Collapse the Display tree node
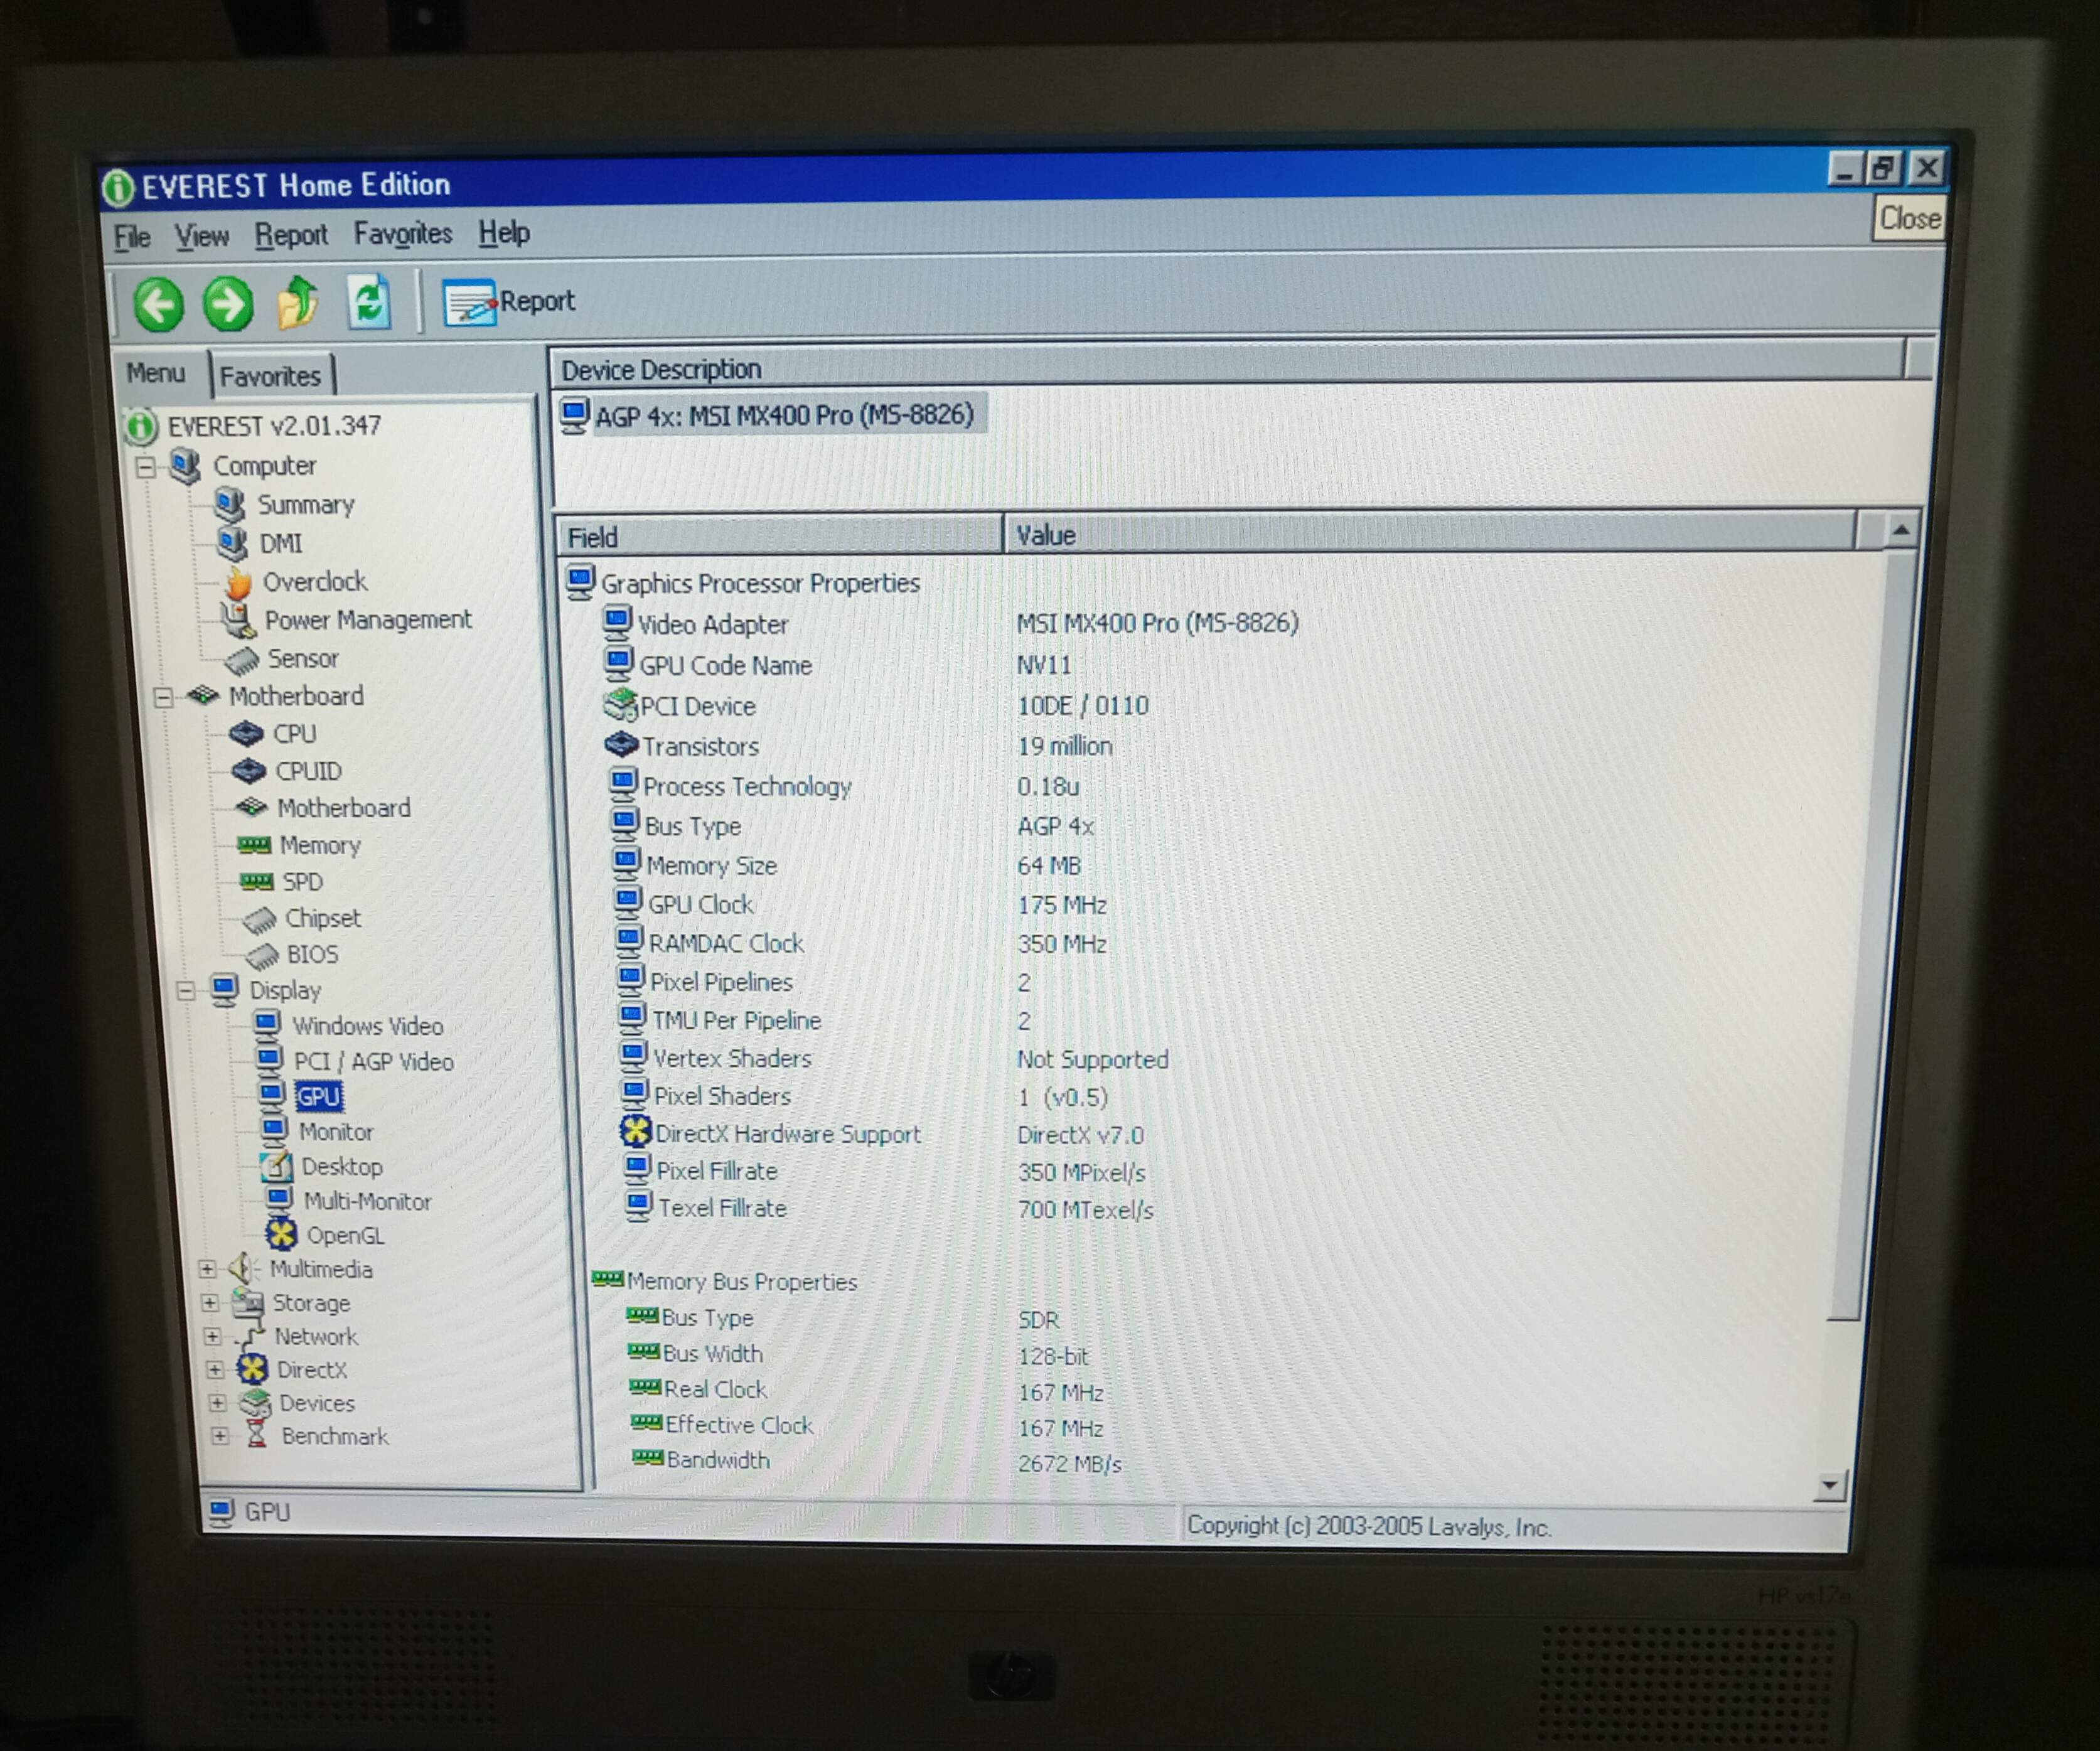This screenshot has width=2100, height=1751. pos(186,991)
